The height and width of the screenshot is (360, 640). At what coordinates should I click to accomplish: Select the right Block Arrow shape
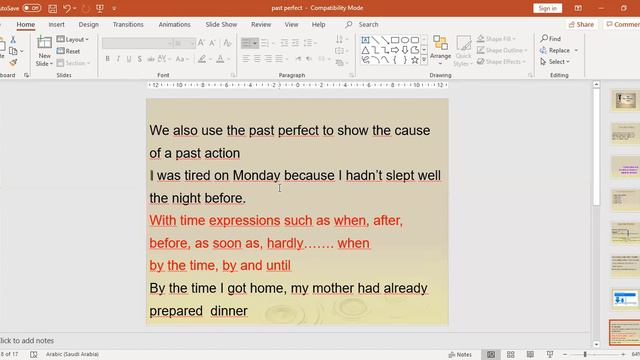pyautogui.click(x=395, y=50)
